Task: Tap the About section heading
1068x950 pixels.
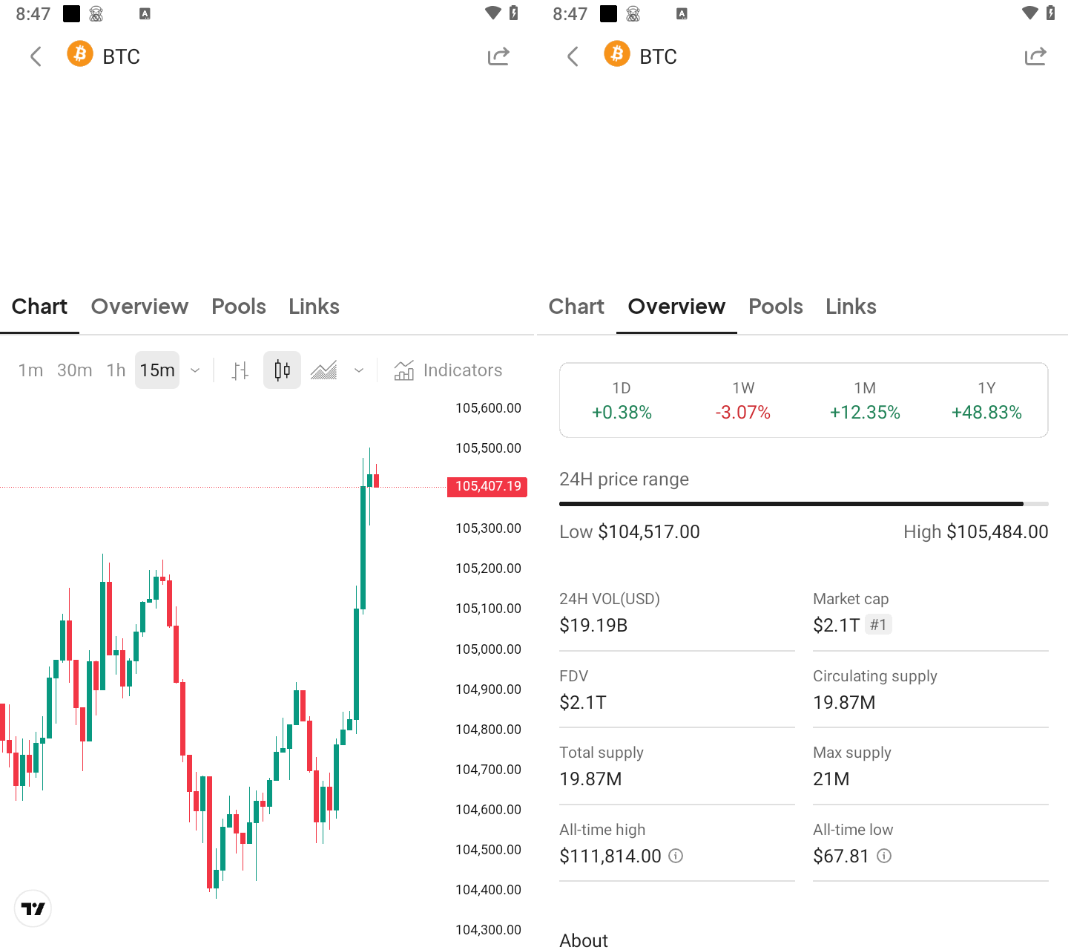Action: pyautogui.click(x=584, y=940)
